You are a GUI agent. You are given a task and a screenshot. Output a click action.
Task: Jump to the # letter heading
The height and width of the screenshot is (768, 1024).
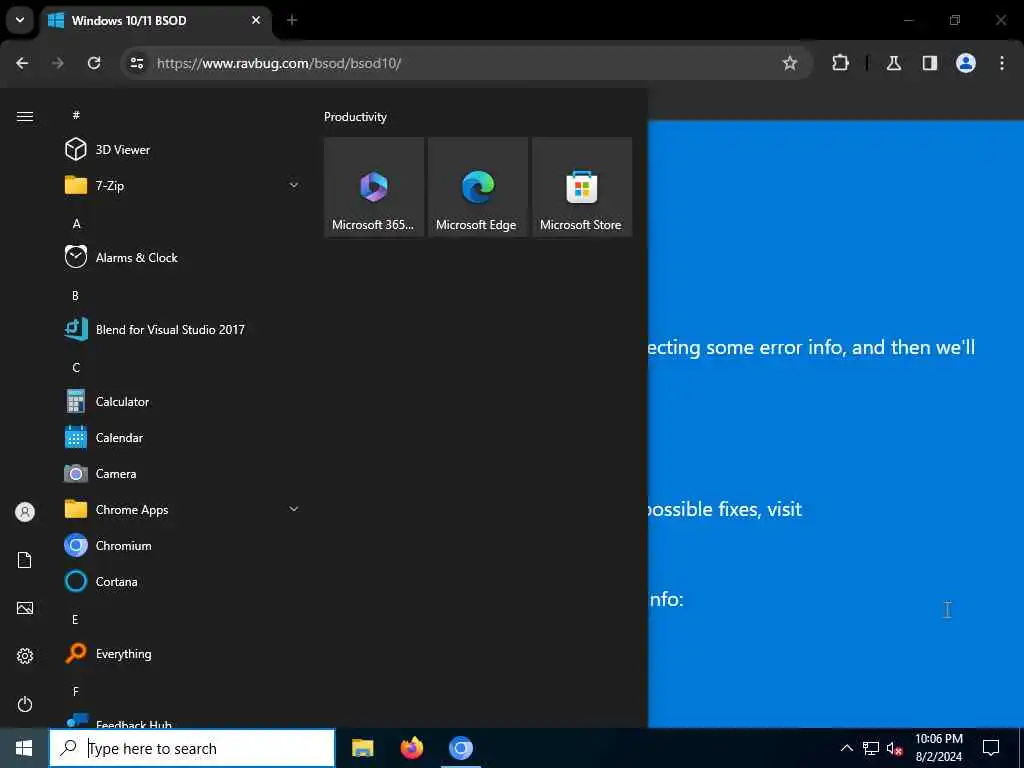[76, 115]
